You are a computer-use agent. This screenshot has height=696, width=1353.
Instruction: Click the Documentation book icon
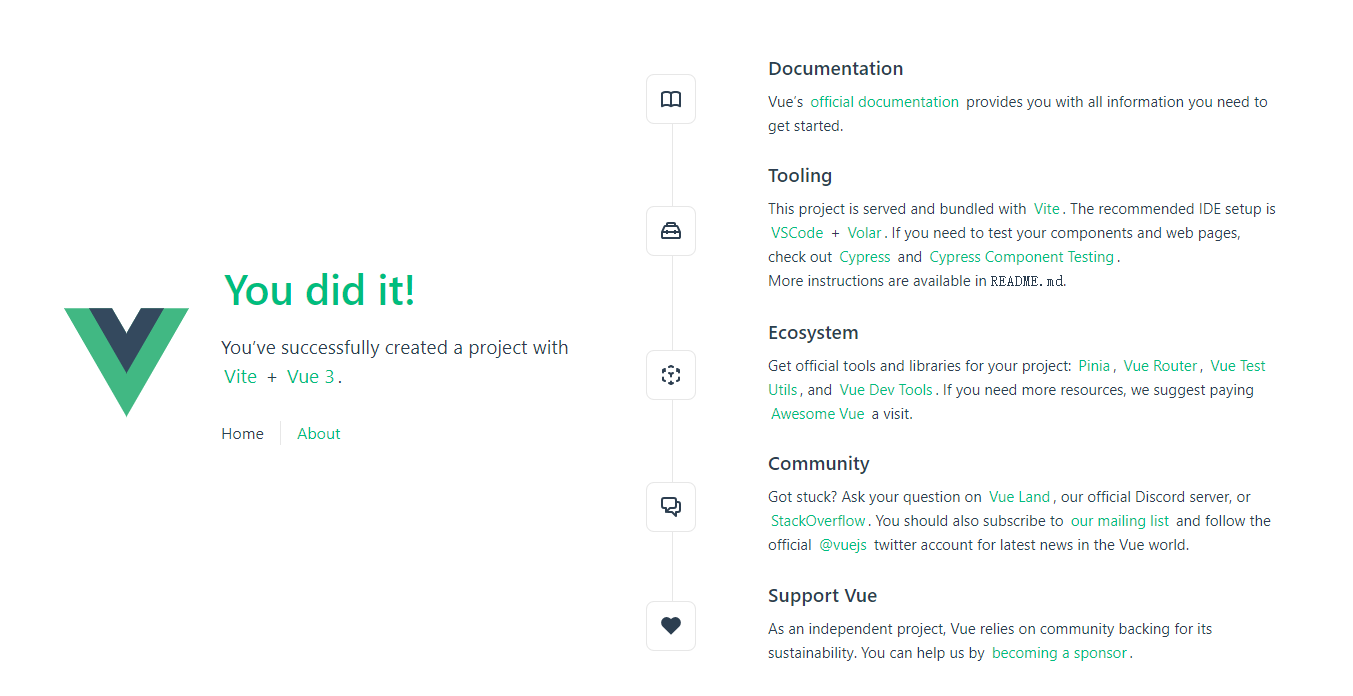pos(671,99)
